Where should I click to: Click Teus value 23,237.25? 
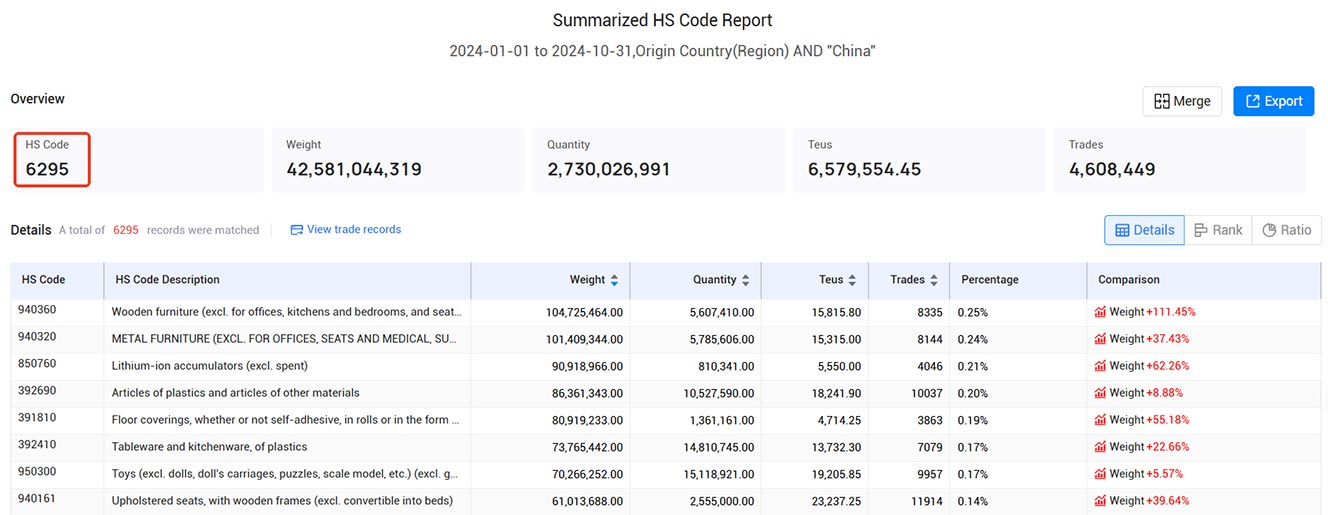[x=837, y=501]
